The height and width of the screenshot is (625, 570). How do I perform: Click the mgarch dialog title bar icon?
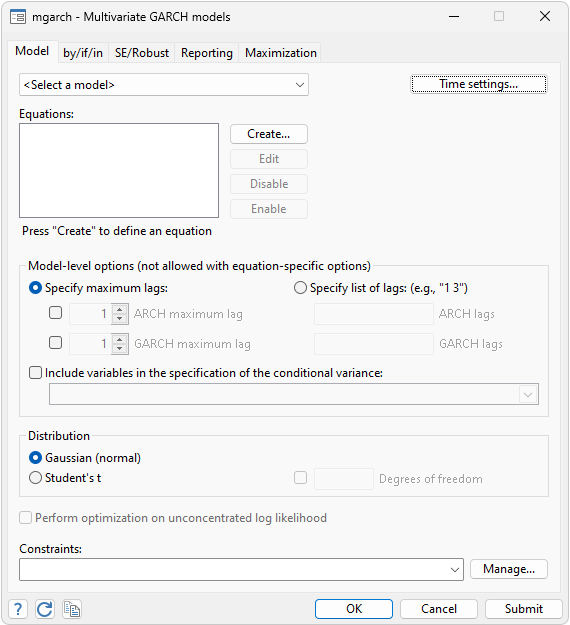(x=18, y=17)
